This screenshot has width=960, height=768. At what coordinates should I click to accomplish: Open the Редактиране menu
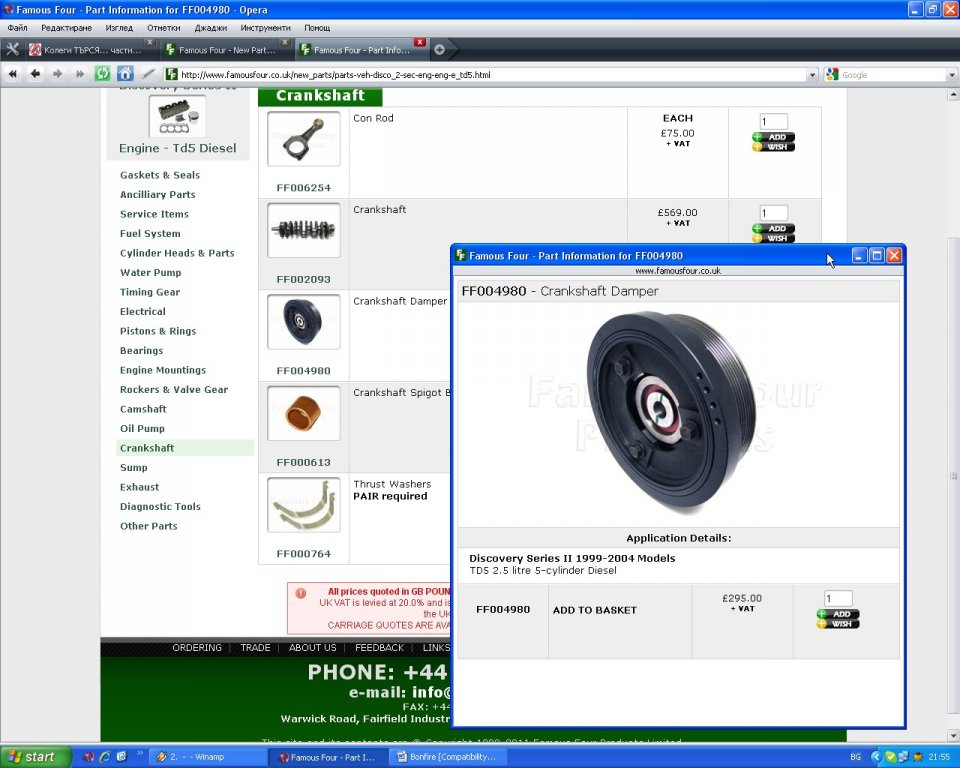tap(66, 28)
